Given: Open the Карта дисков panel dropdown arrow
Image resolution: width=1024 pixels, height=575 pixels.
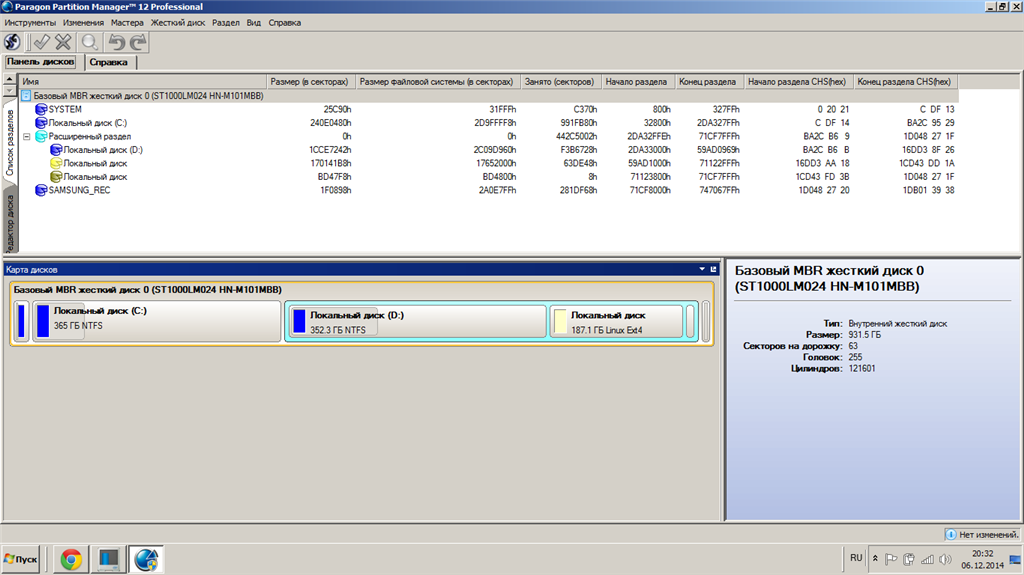Looking at the screenshot, I should pyautogui.click(x=702, y=269).
